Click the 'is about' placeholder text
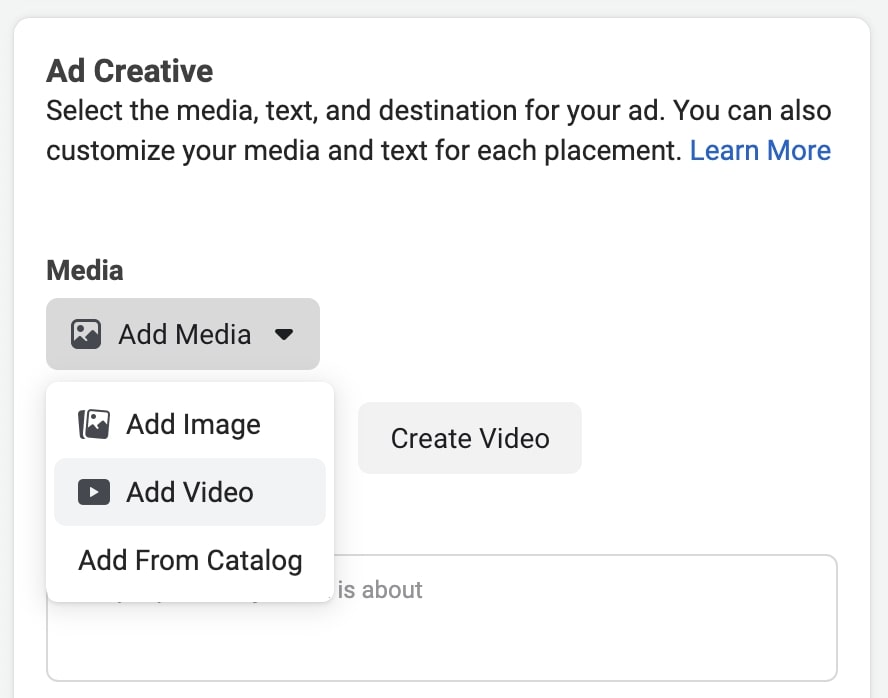Viewport: 888px width, 698px height. 380,590
